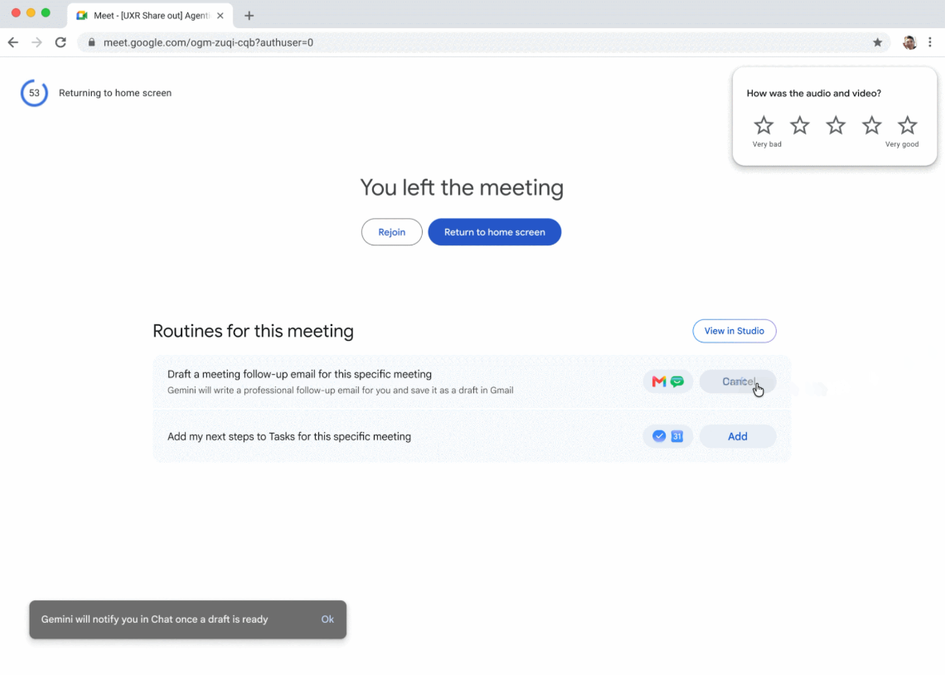Rate audio and video five stars
The width and height of the screenshot is (945, 675).
[907, 125]
